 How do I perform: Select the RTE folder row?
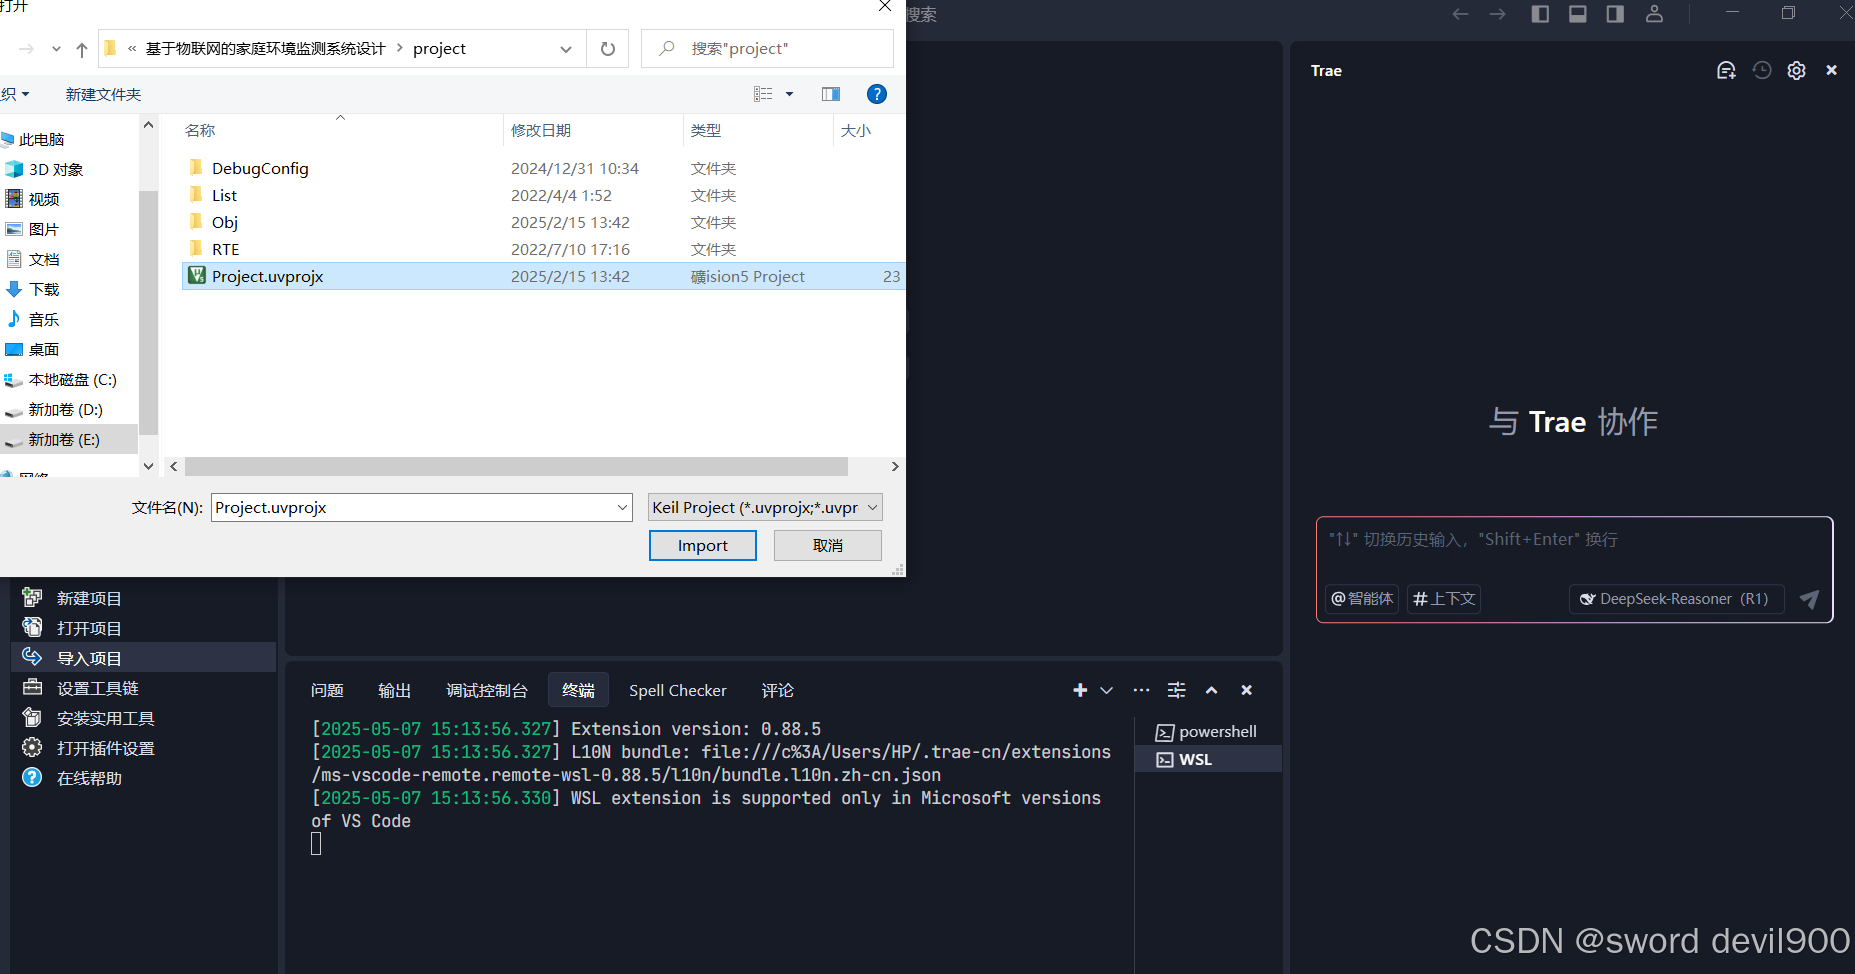[543, 250]
